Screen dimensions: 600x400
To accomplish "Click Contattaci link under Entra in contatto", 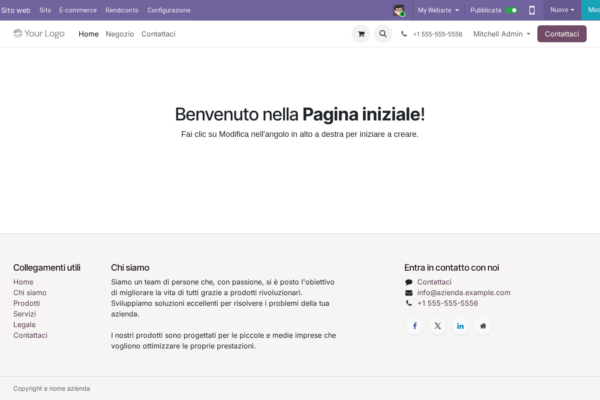I will tap(434, 282).
